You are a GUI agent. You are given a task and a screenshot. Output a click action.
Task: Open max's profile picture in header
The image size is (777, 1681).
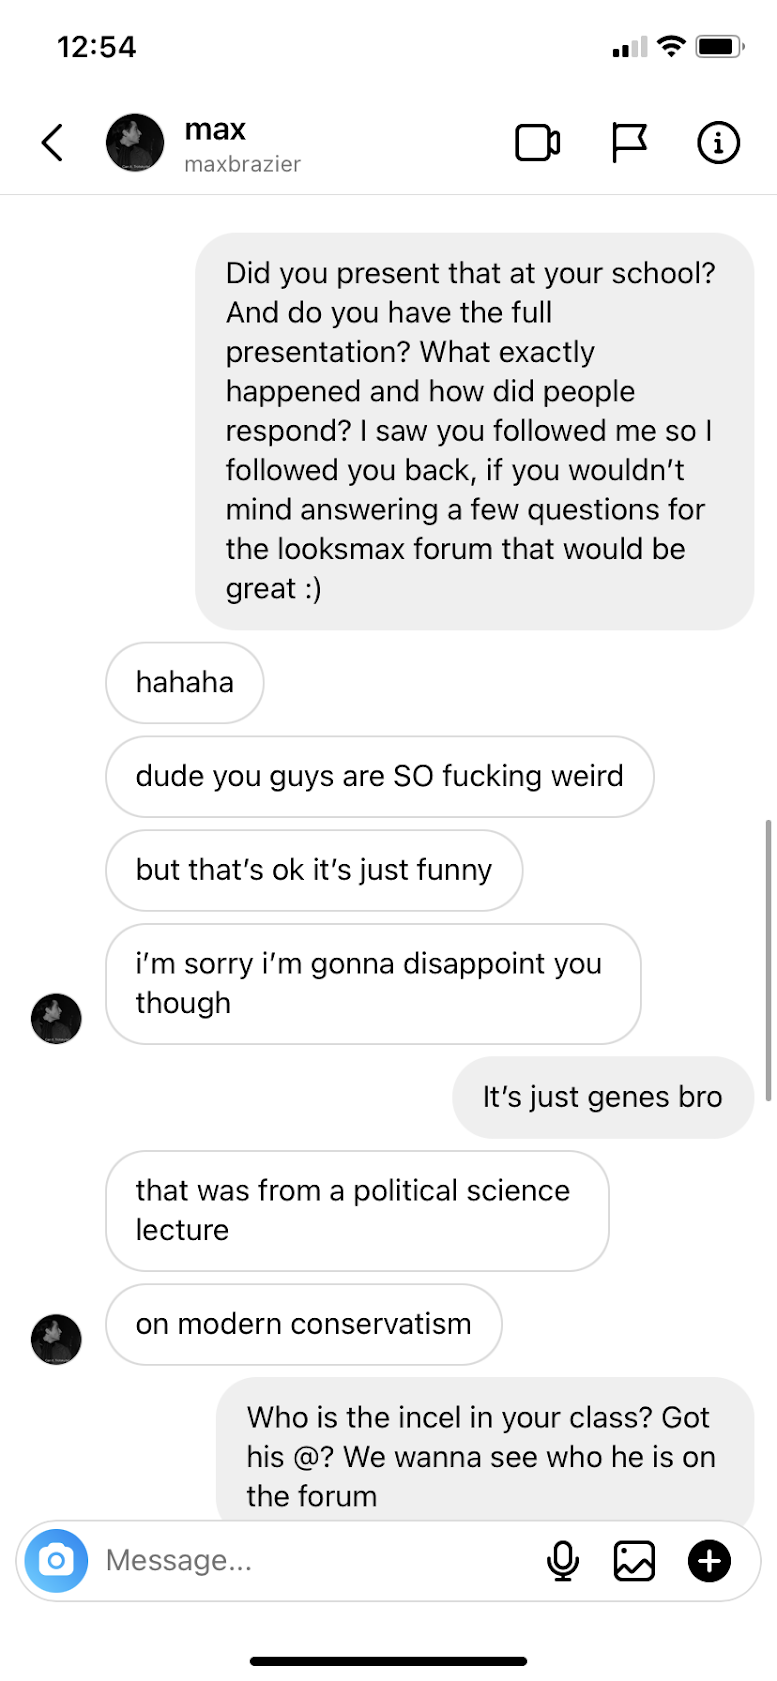coord(135,143)
